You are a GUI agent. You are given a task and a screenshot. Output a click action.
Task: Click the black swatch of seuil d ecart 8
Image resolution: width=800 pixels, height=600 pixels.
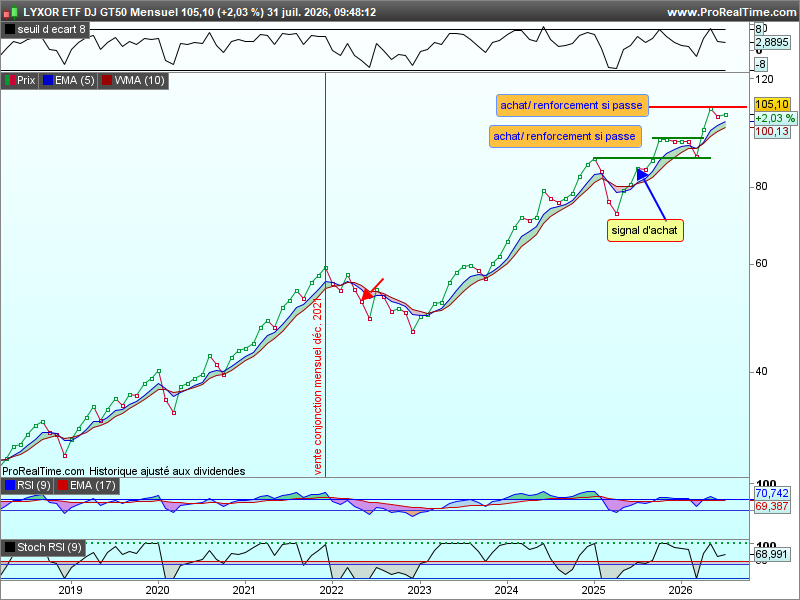point(10,30)
